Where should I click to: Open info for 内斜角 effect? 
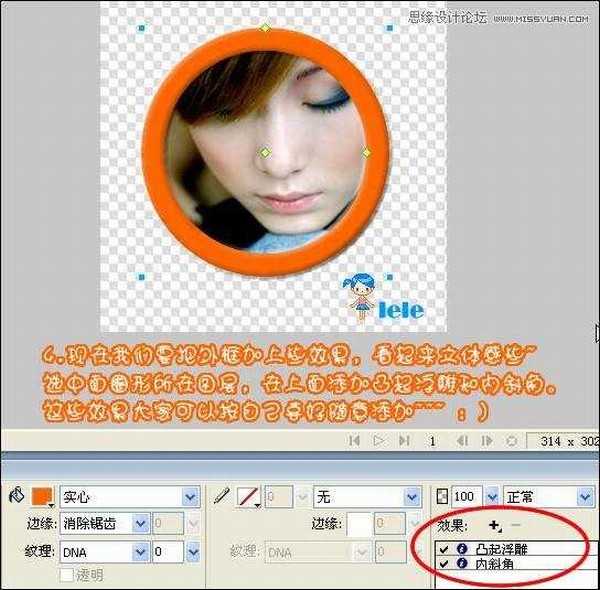pos(462,563)
